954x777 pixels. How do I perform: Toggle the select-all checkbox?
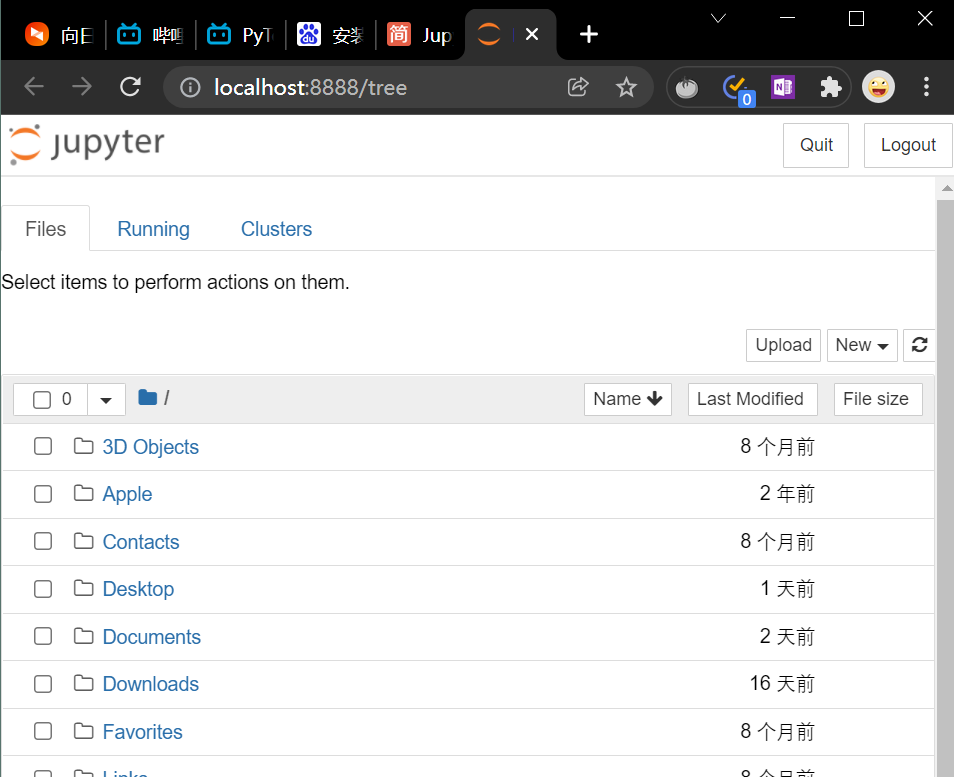[x=42, y=400]
